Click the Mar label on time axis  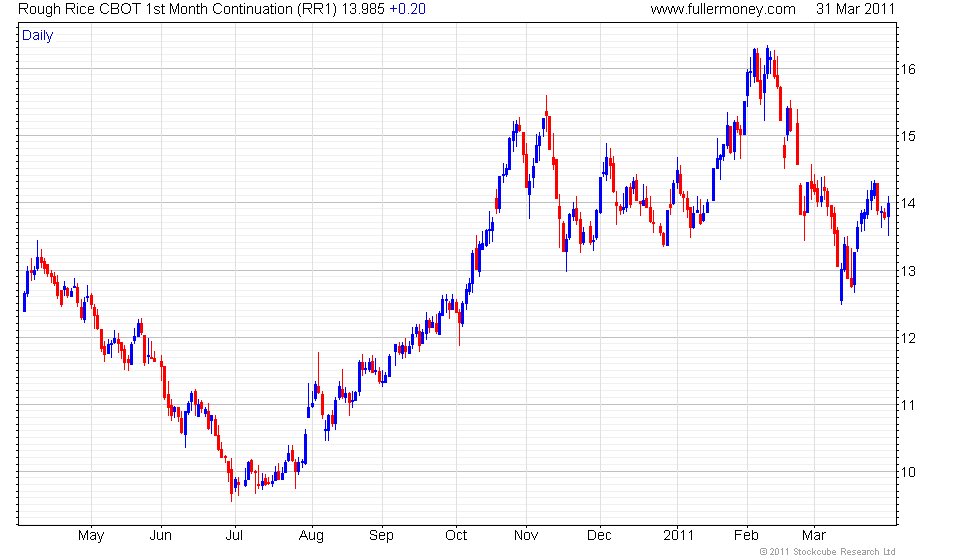(x=814, y=536)
